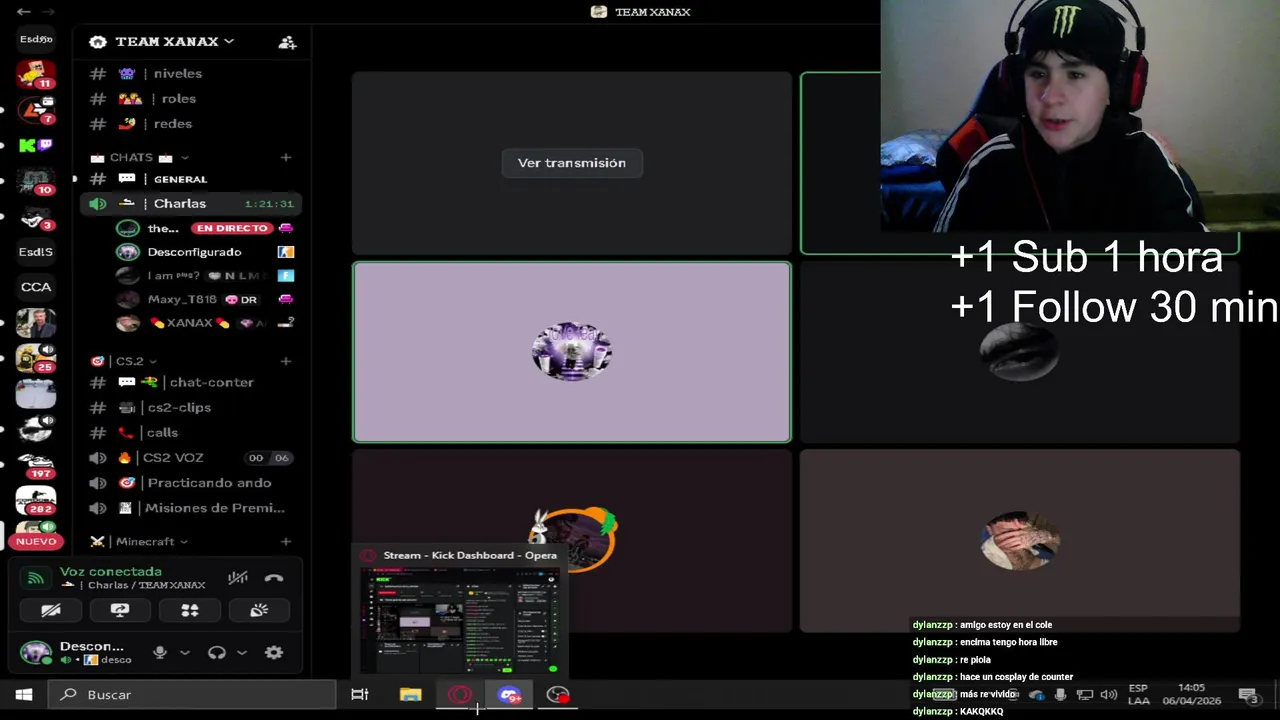Open the redes text channel

(x=190, y=124)
